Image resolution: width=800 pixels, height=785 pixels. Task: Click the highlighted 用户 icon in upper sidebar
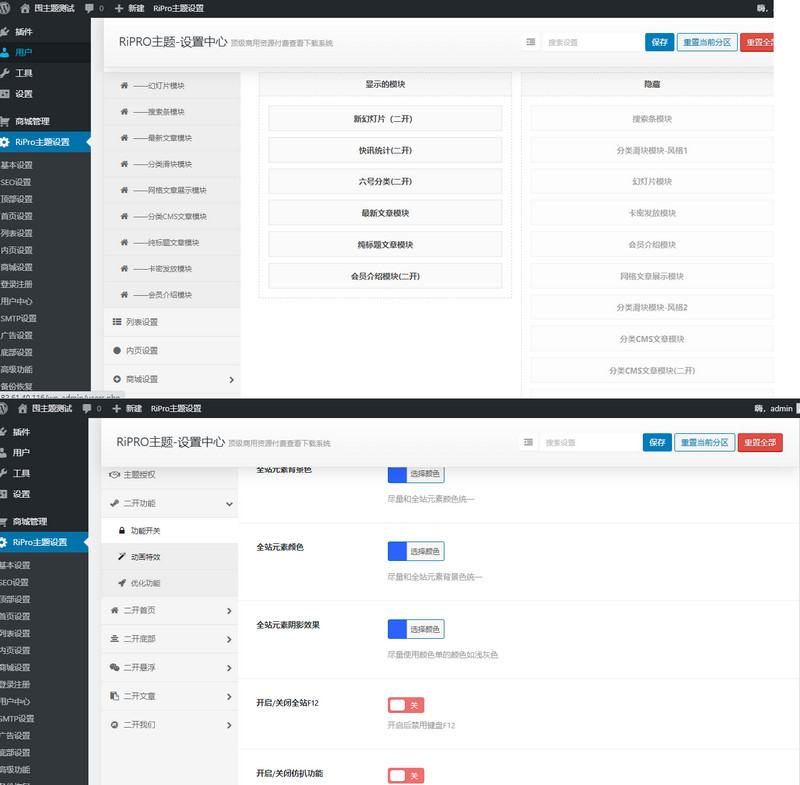(x=5, y=52)
